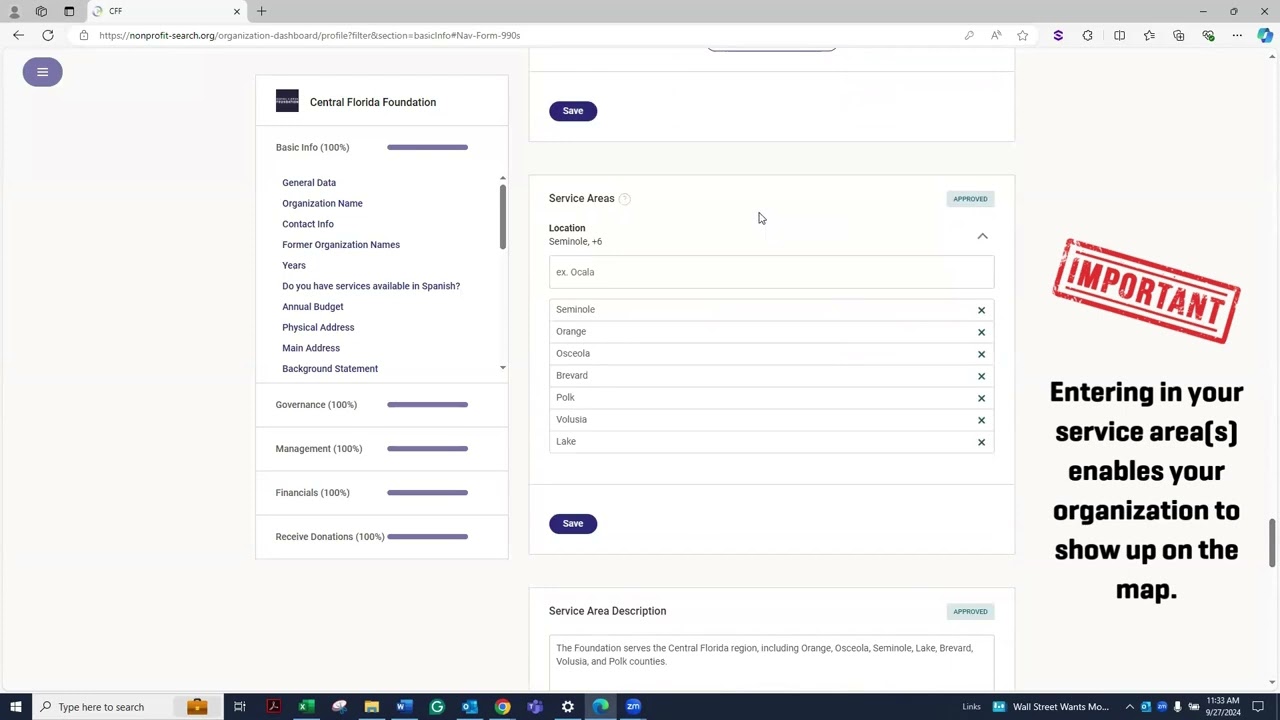
Task: Click the Service Areas help question icon
Action: click(624, 199)
